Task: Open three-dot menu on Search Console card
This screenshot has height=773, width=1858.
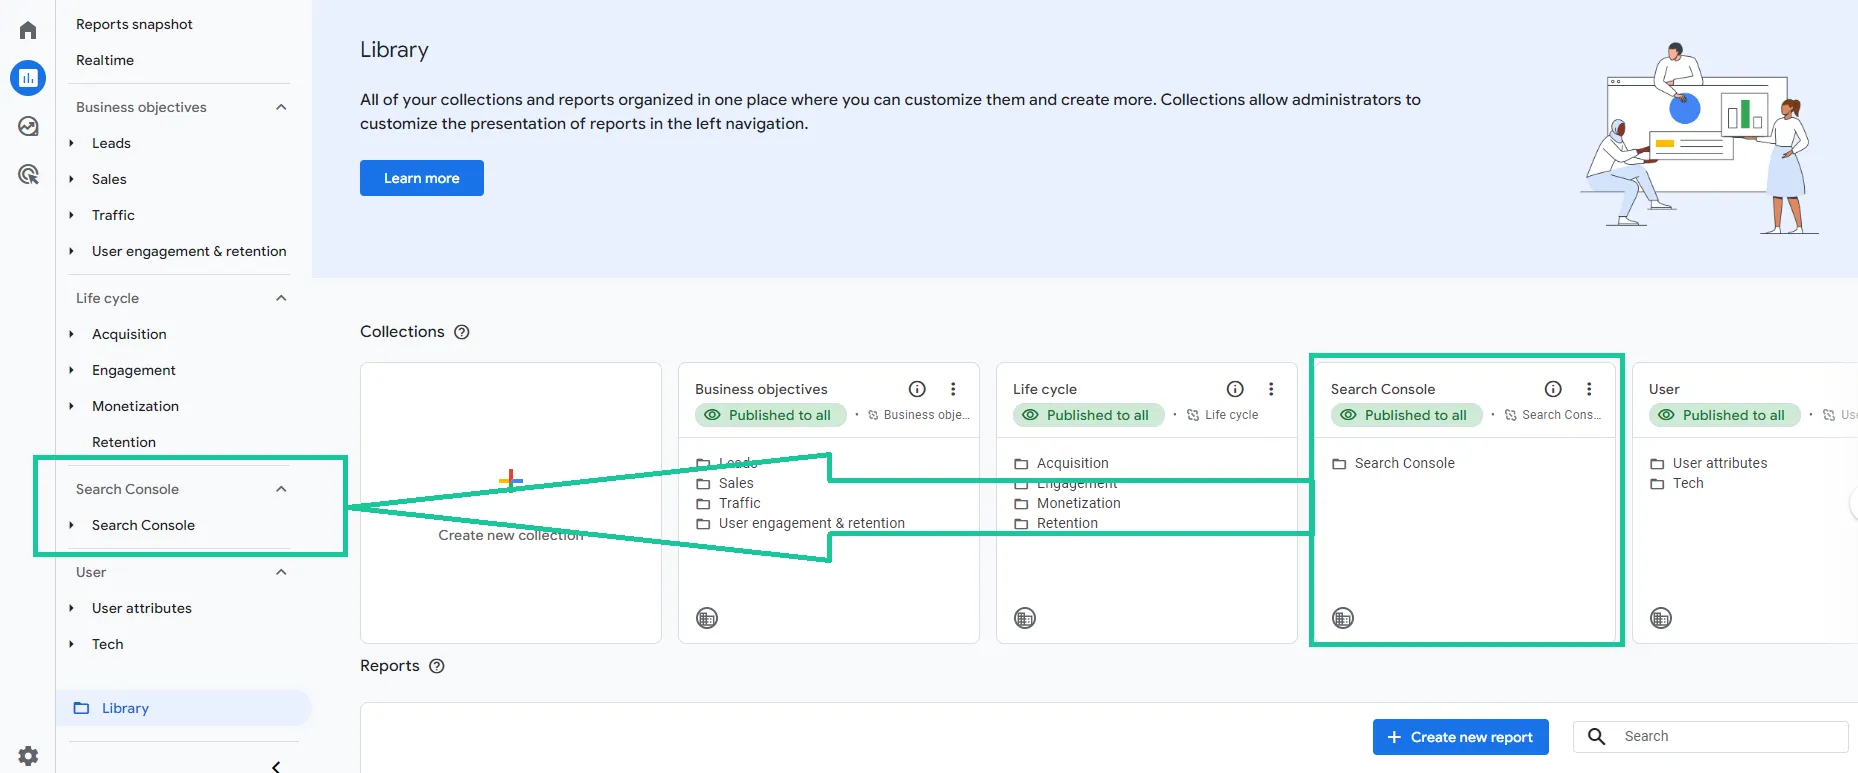Action: point(1589,389)
